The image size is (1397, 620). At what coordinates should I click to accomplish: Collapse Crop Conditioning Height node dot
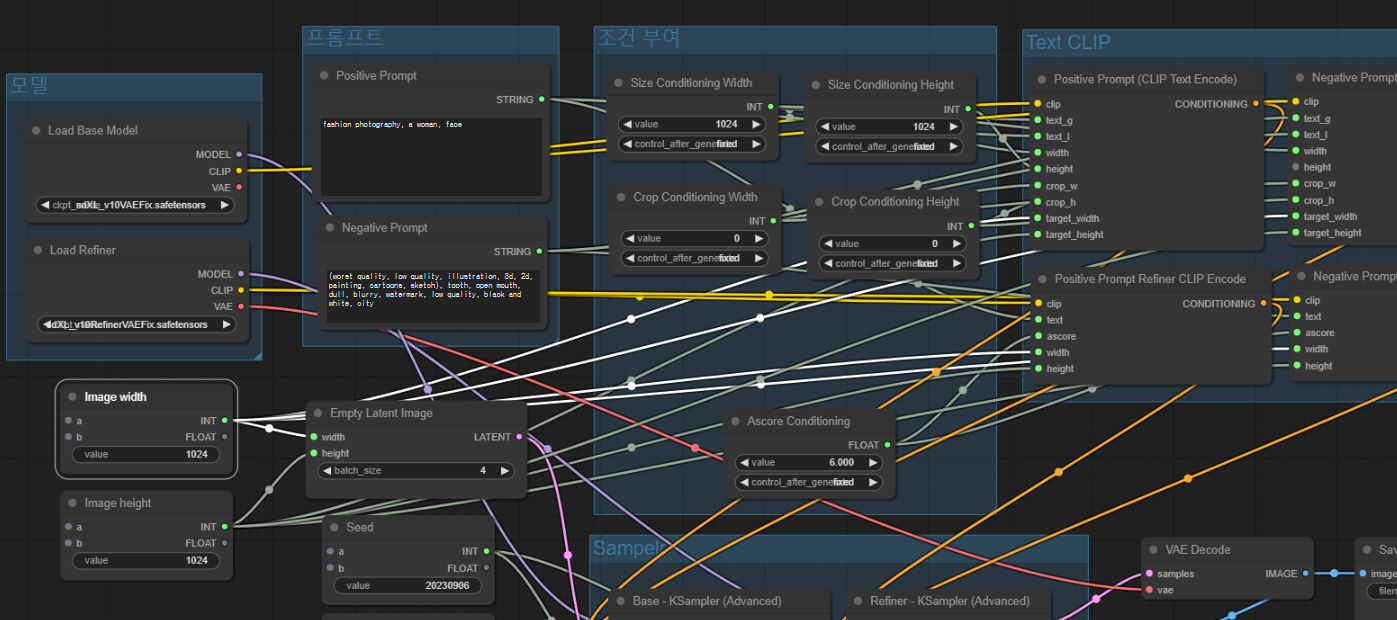pos(820,202)
